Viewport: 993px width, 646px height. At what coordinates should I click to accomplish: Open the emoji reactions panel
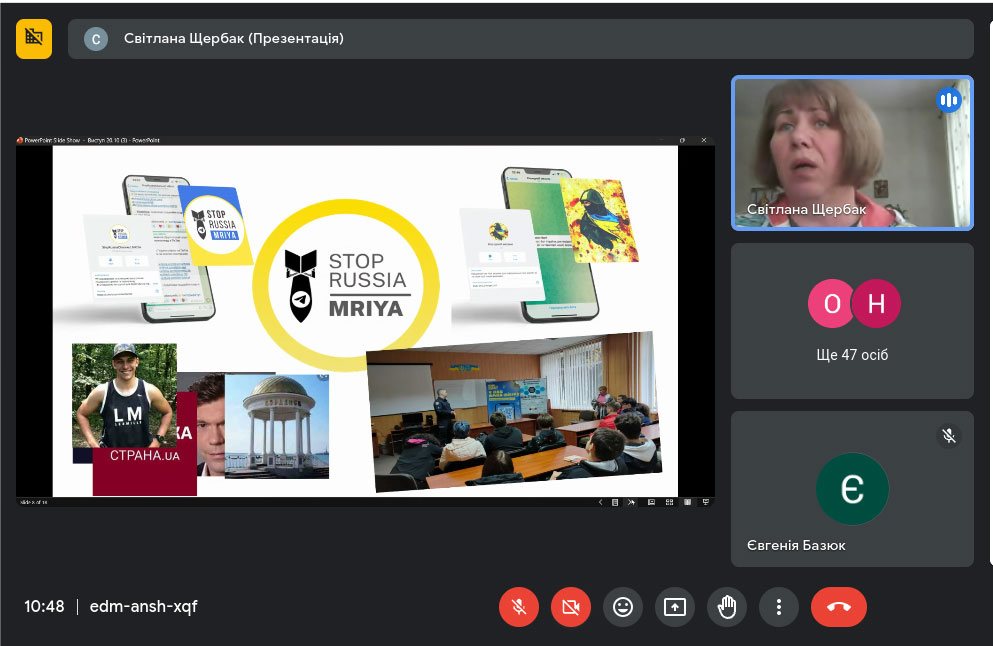coord(623,607)
